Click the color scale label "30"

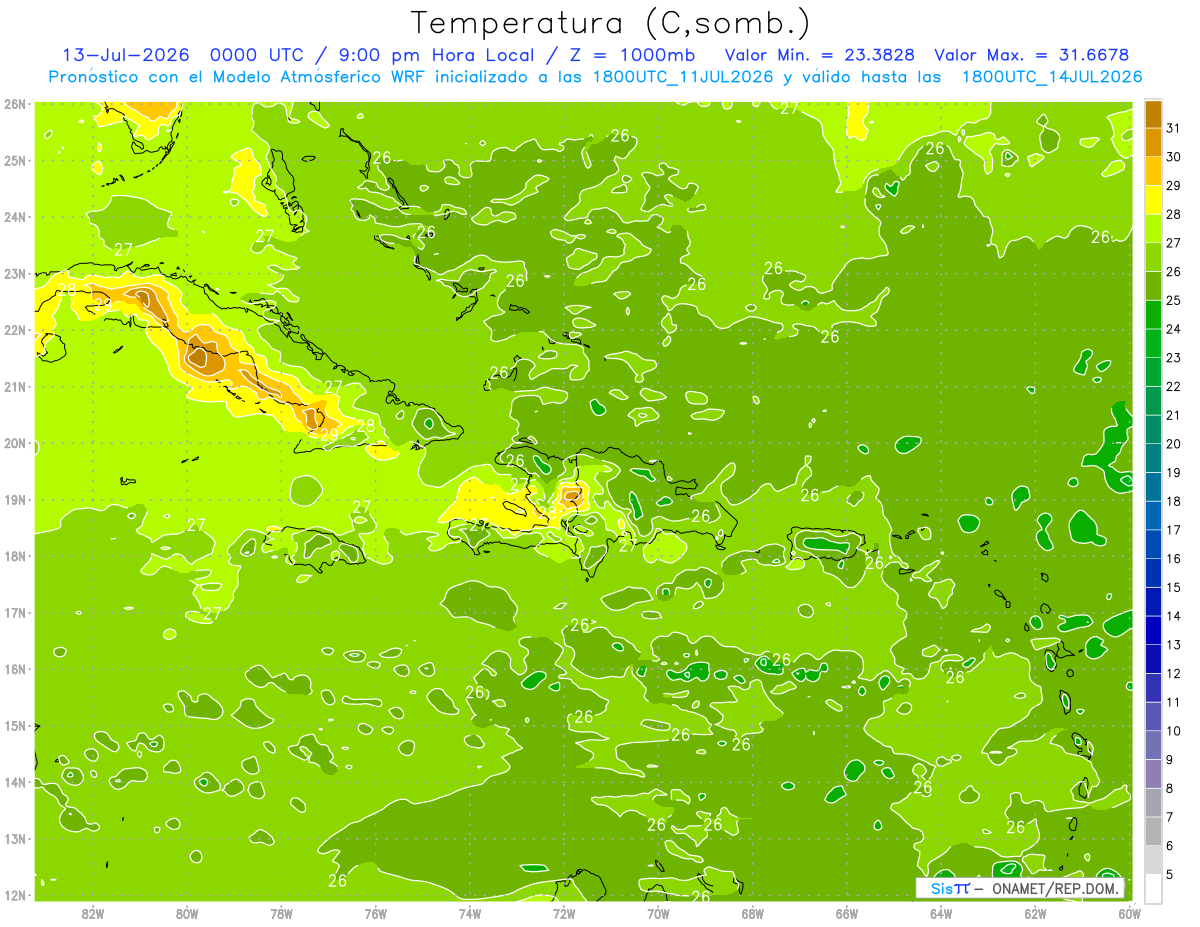tap(1173, 156)
